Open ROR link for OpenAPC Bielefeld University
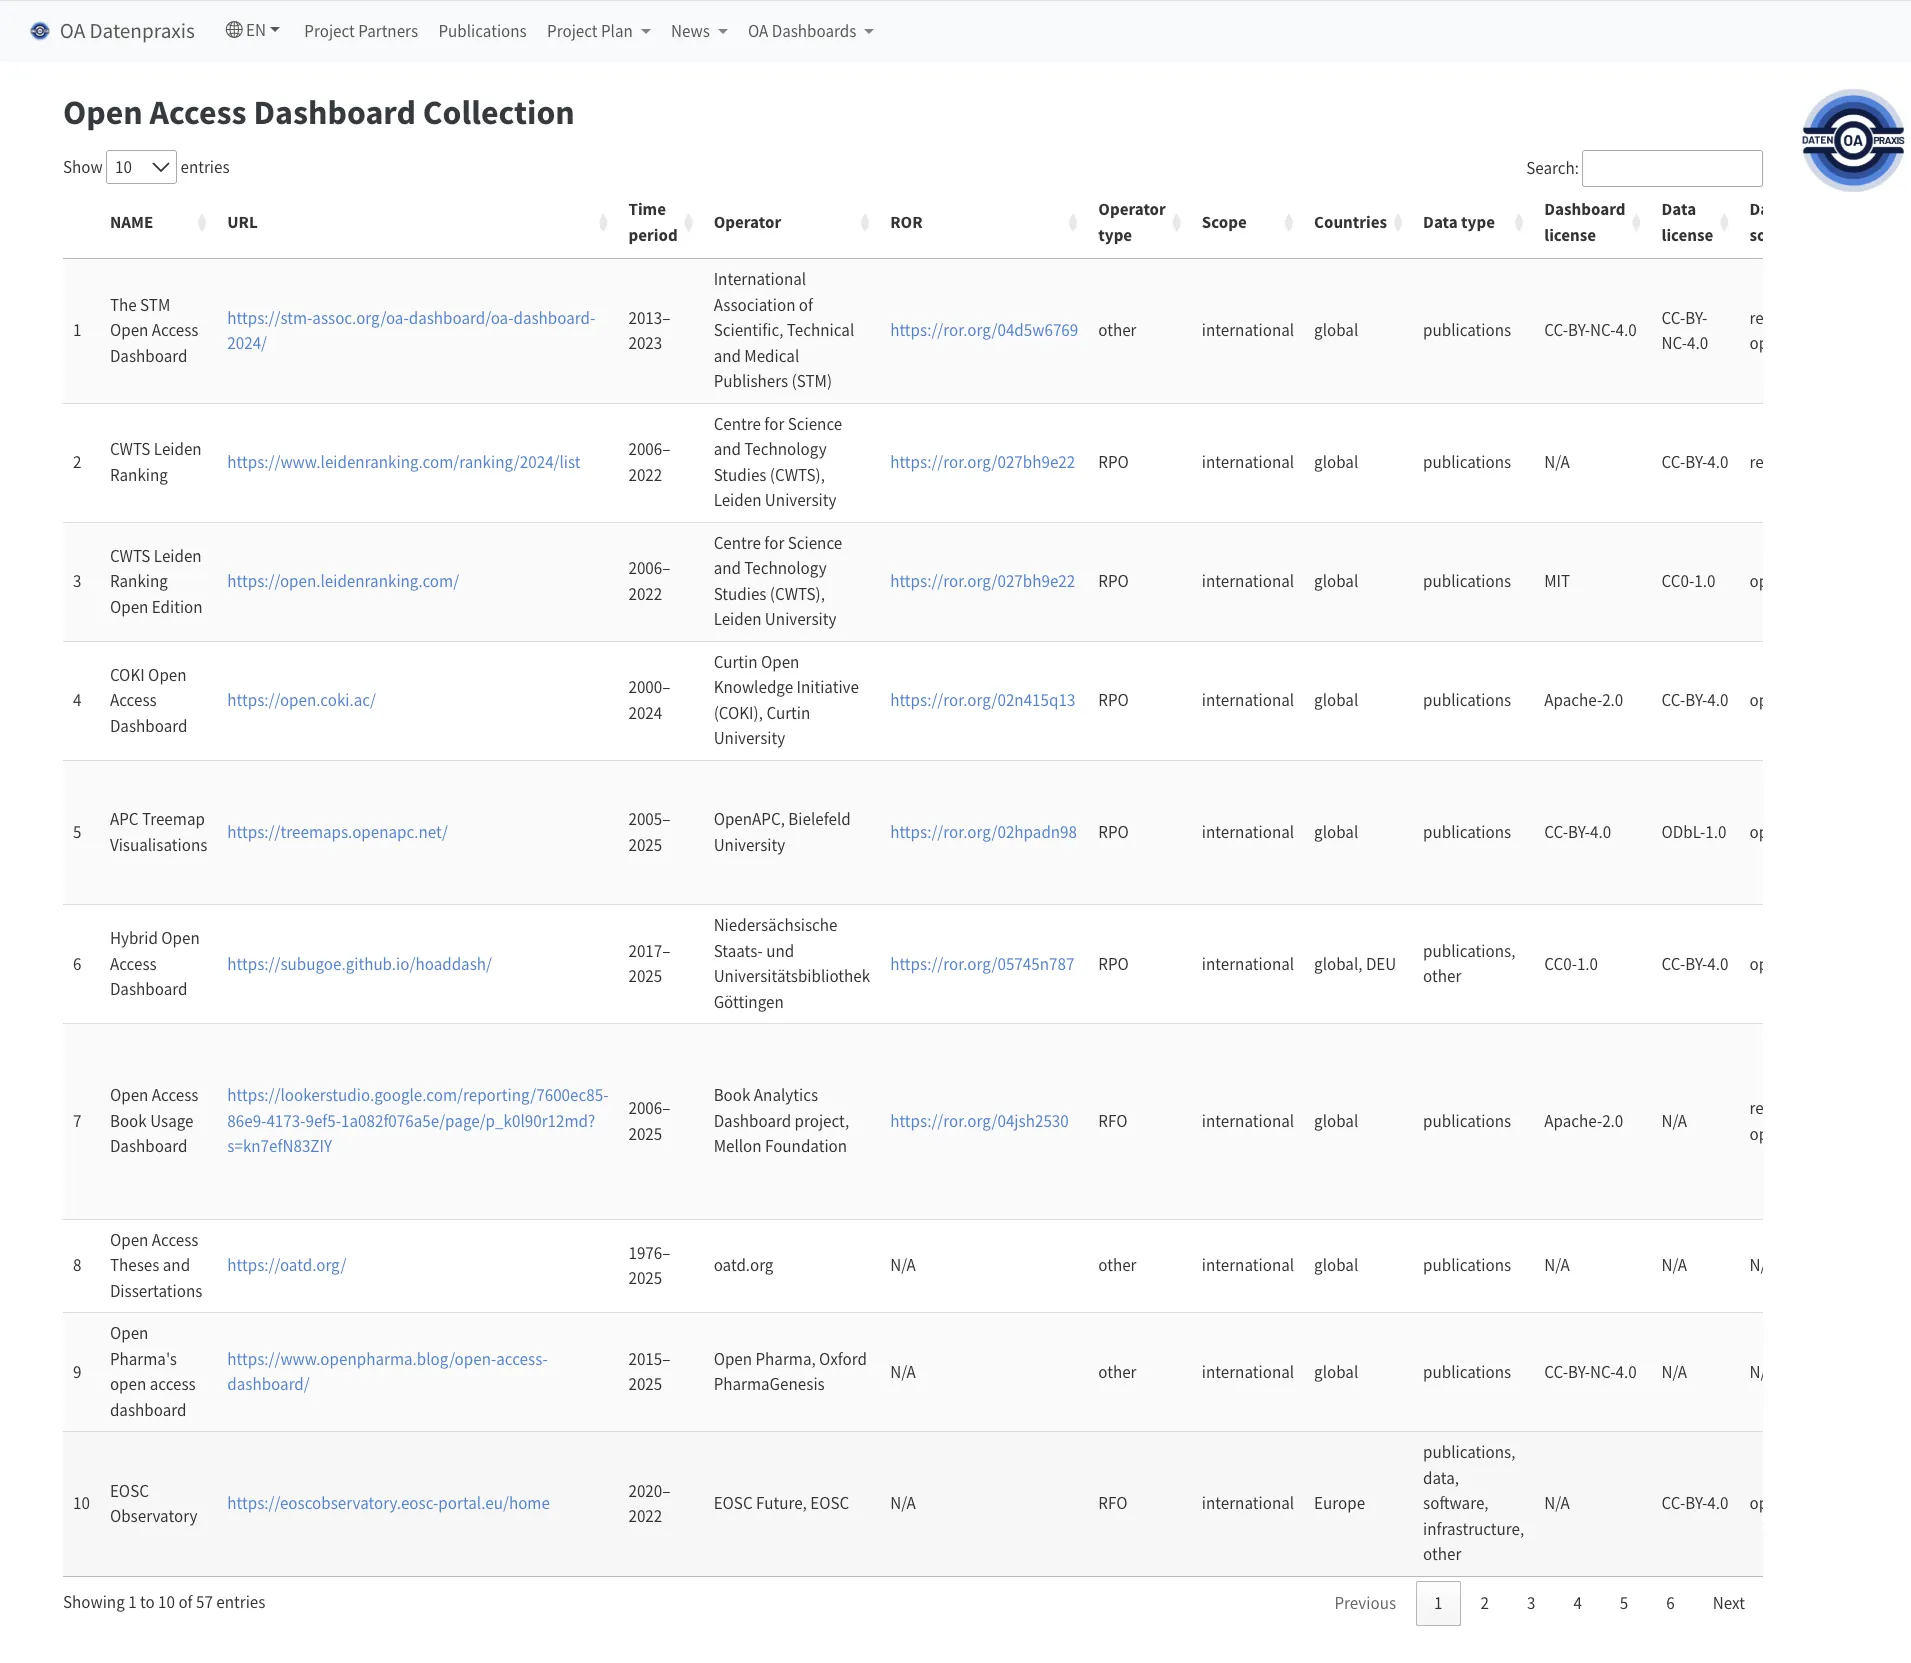 [x=983, y=832]
